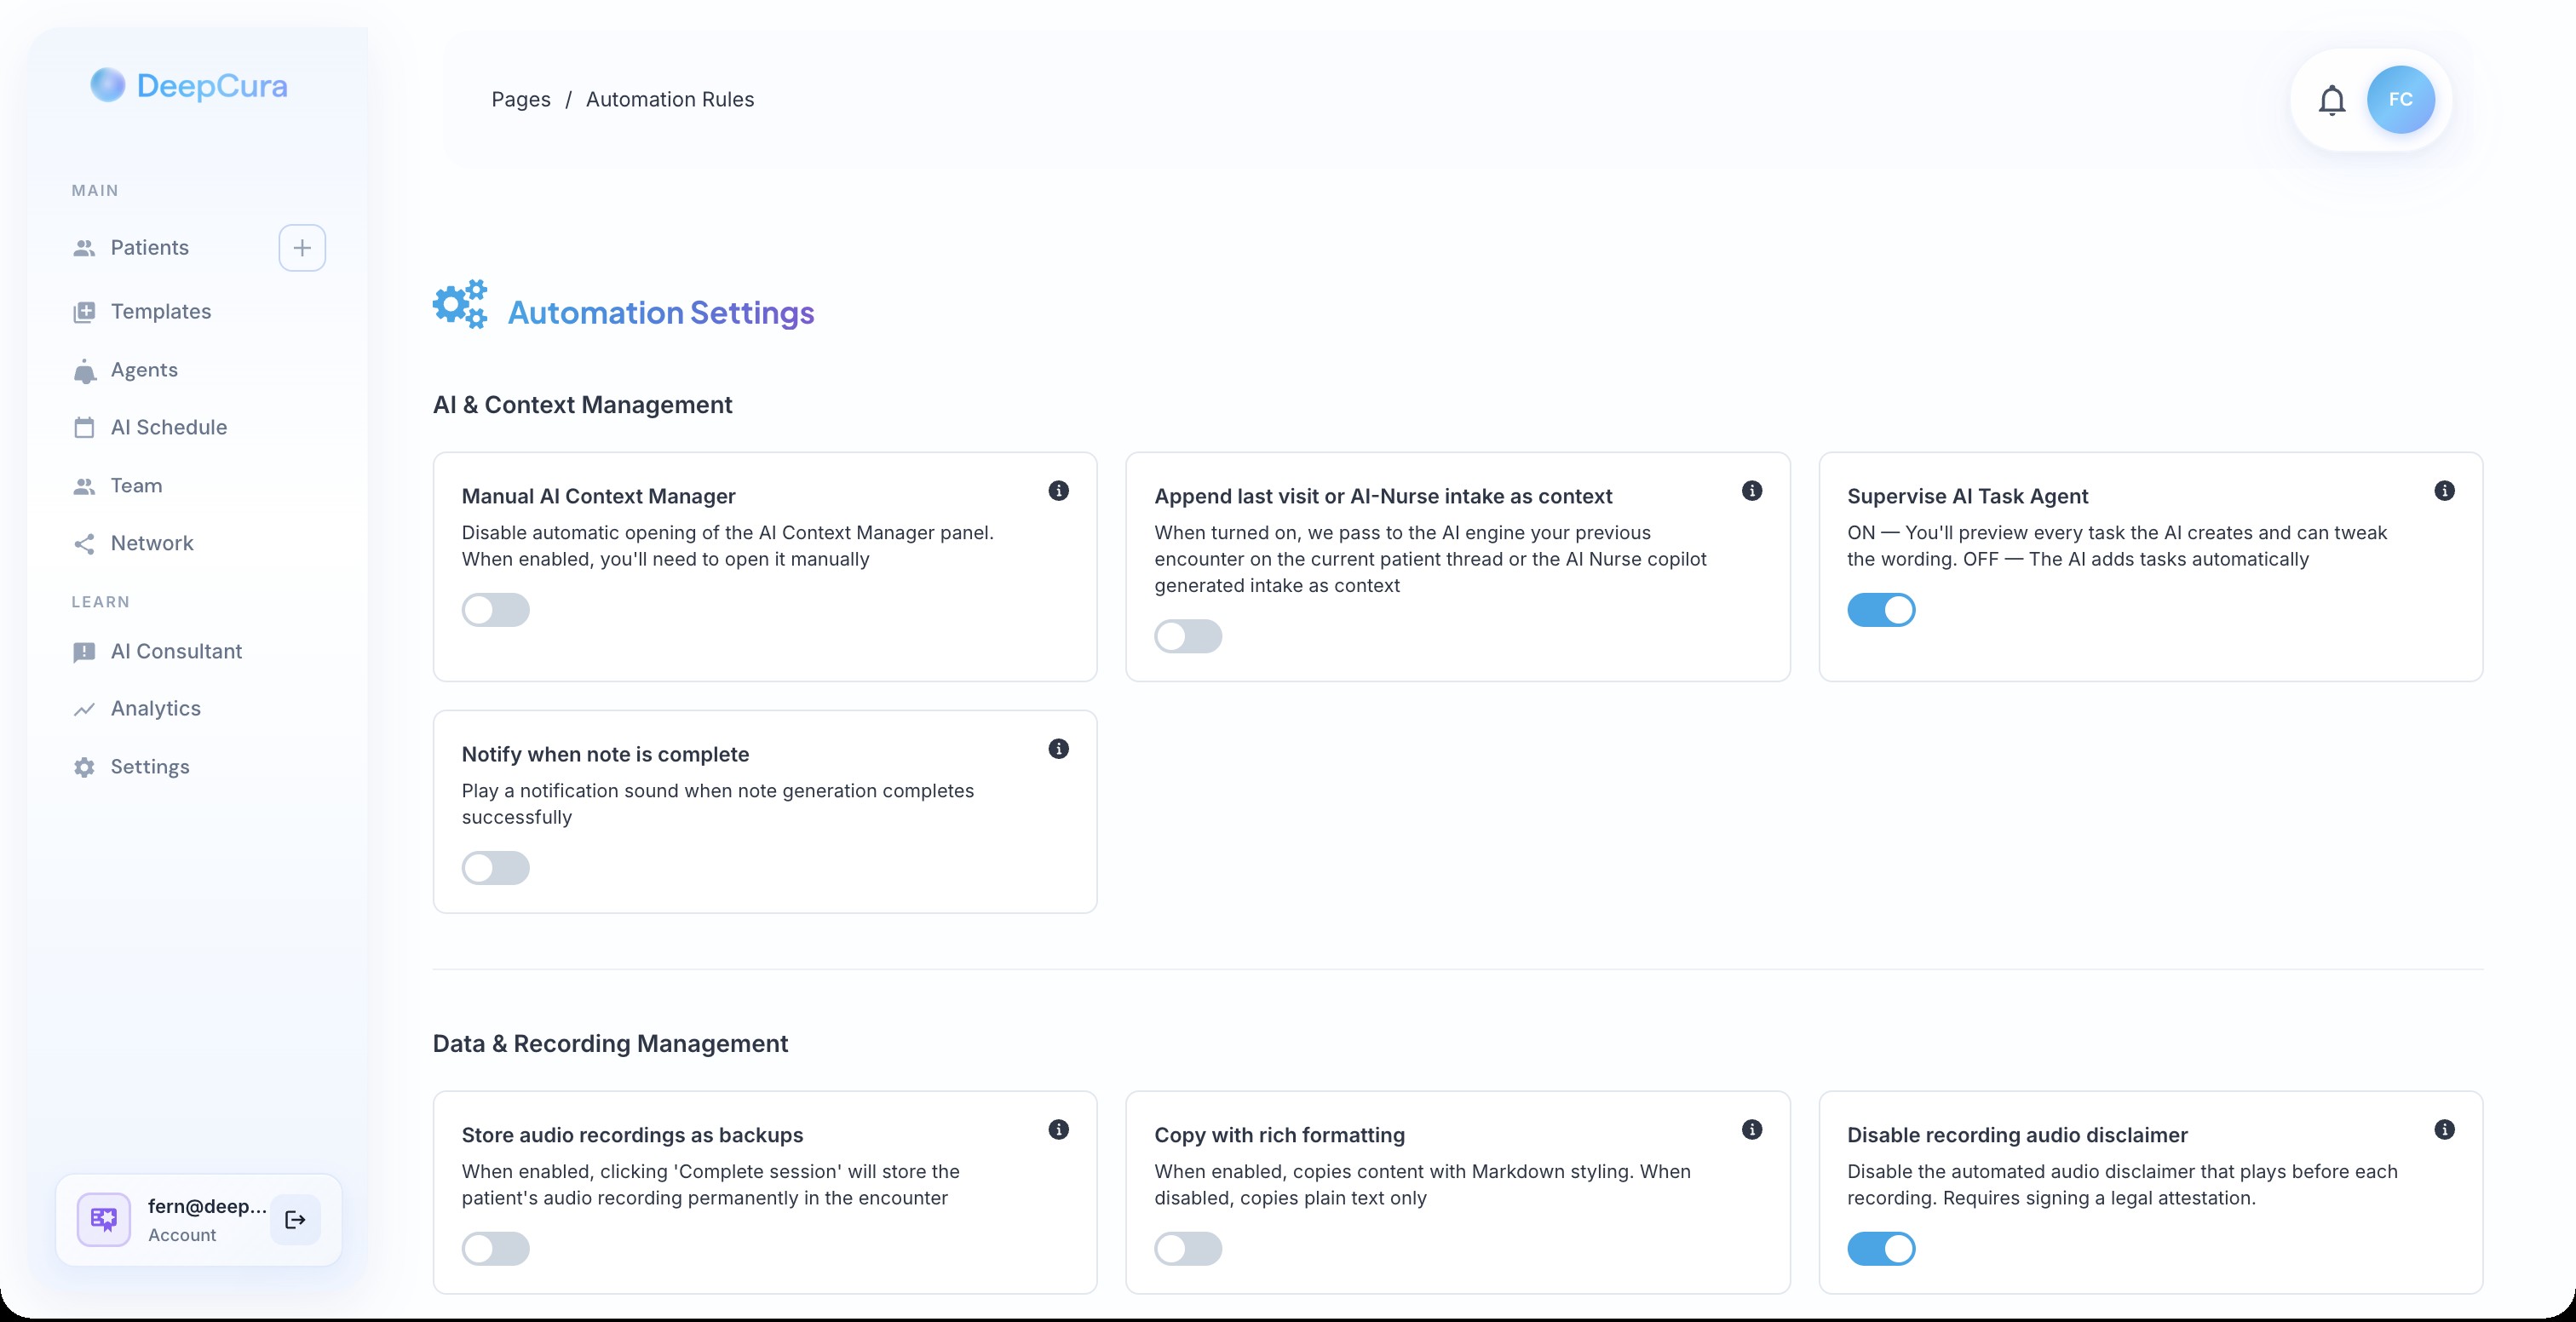Open notifications bell
The height and width of the screenshot is (1322, 2576).
coord(2332,100)
